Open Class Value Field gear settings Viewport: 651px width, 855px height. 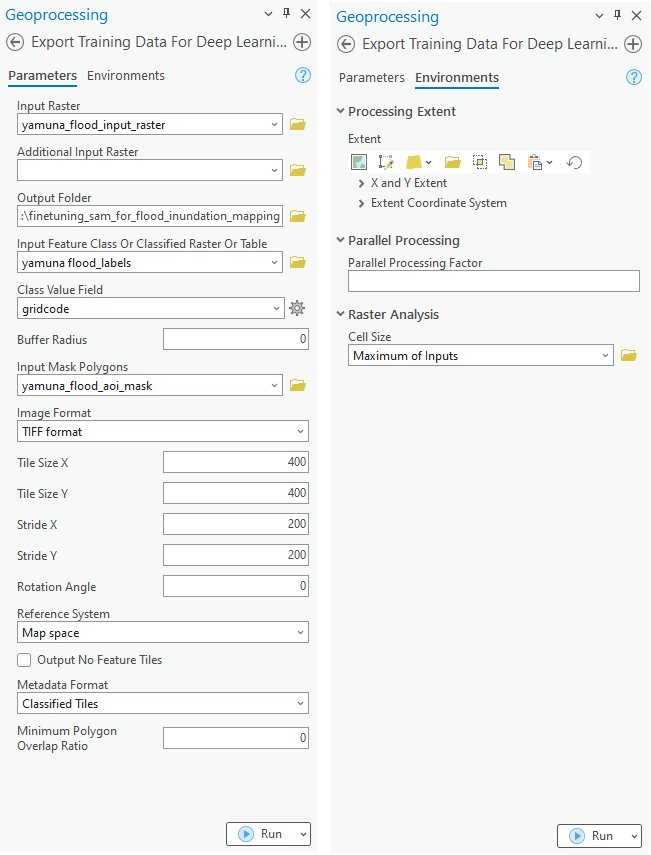coord(297,309)
